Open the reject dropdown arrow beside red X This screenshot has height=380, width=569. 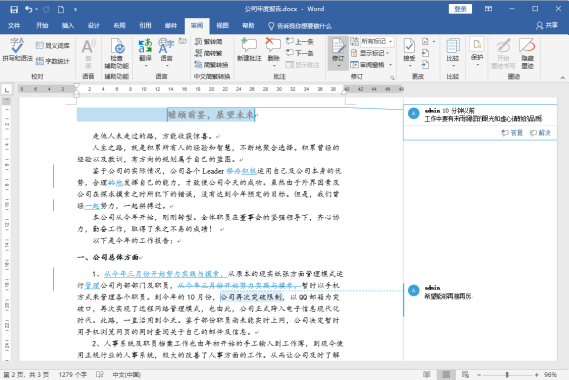pyautogui.click(x=433, y=42)
